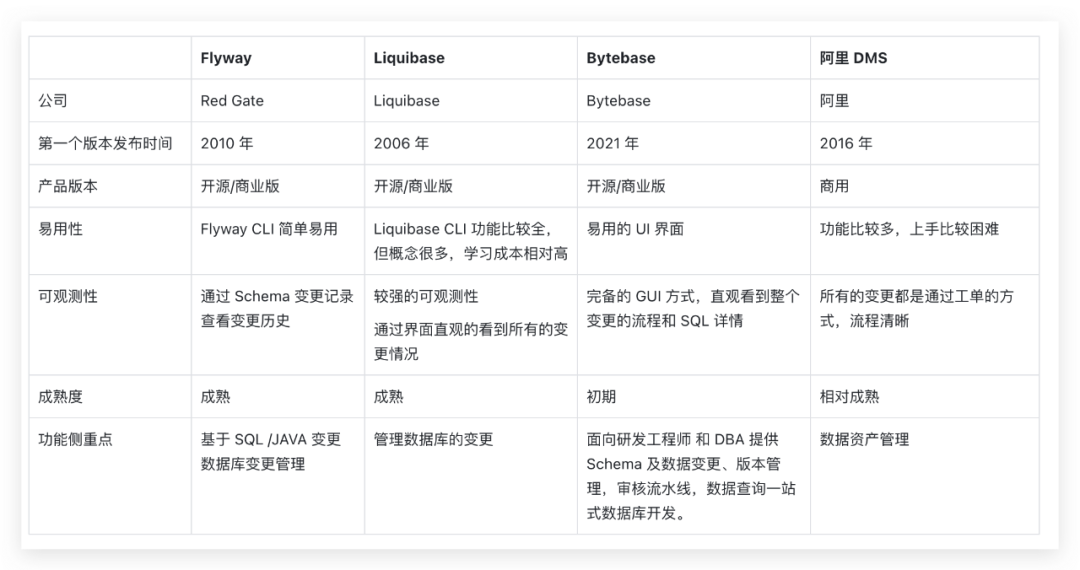Click 开源/商业版 in the Liquibase column
This screenshot has height=570, width=1080.
(x=413, y=186)
